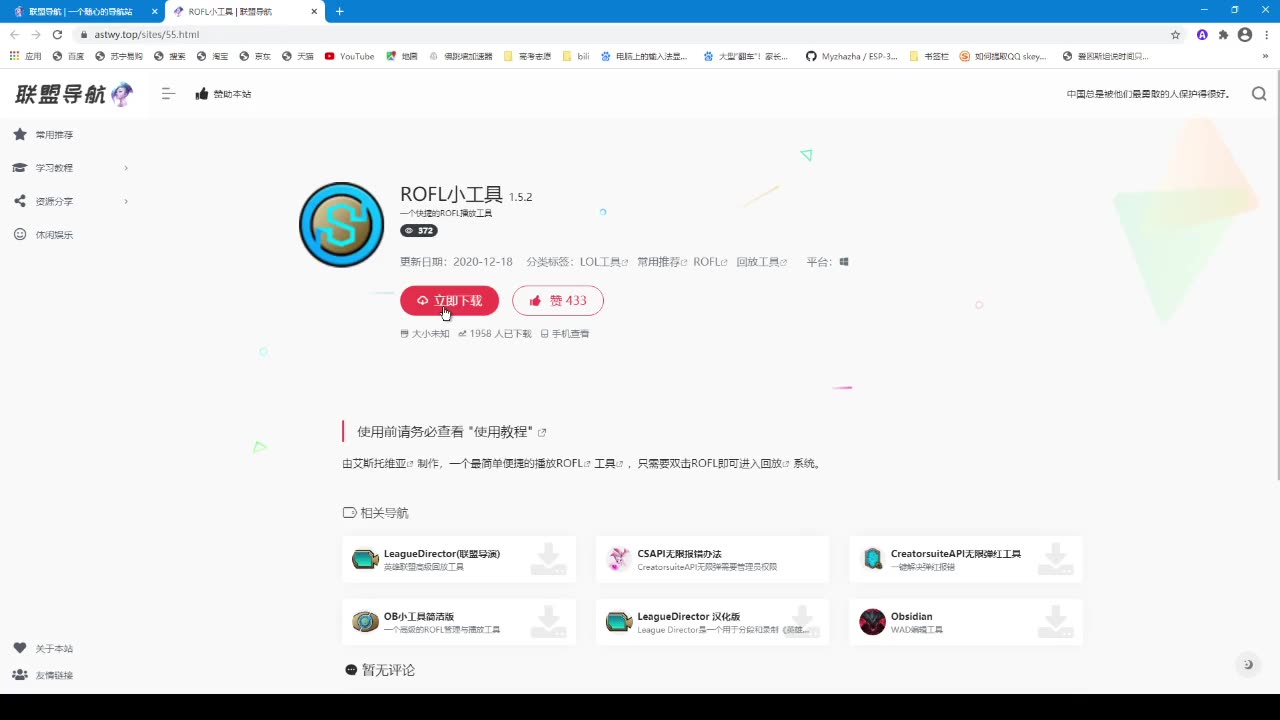Reload the page
This screenshot has height=720, width=1280.
coord(58,34)
